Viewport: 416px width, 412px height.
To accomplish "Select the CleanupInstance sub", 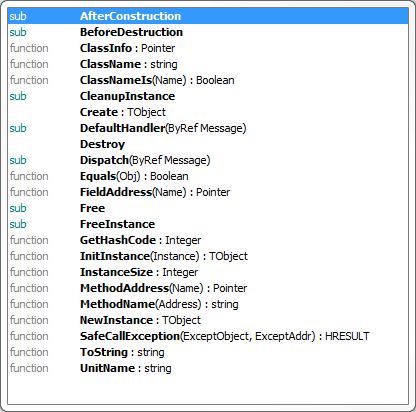I will [x=208, y=96].
